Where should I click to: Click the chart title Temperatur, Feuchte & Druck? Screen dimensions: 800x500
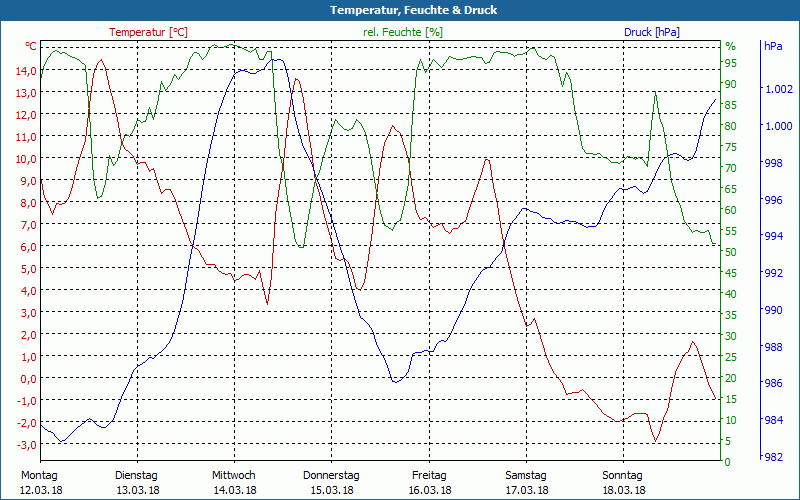click(x=400, y=10)
